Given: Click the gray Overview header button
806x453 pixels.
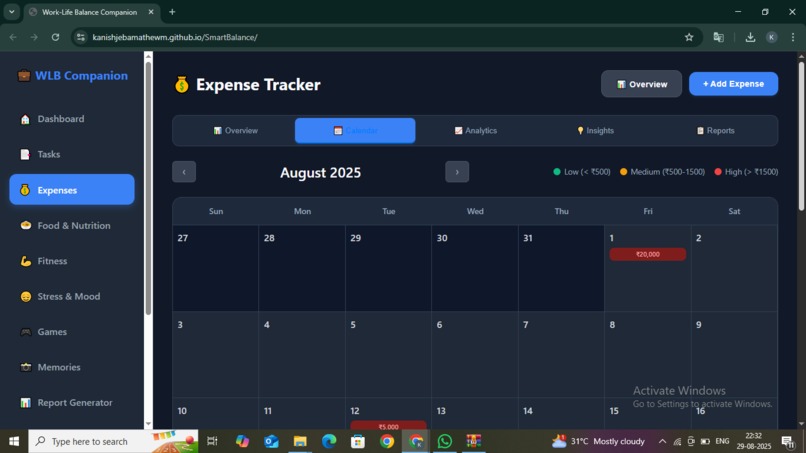Looking at the screenshot, I should click(642, 84).
